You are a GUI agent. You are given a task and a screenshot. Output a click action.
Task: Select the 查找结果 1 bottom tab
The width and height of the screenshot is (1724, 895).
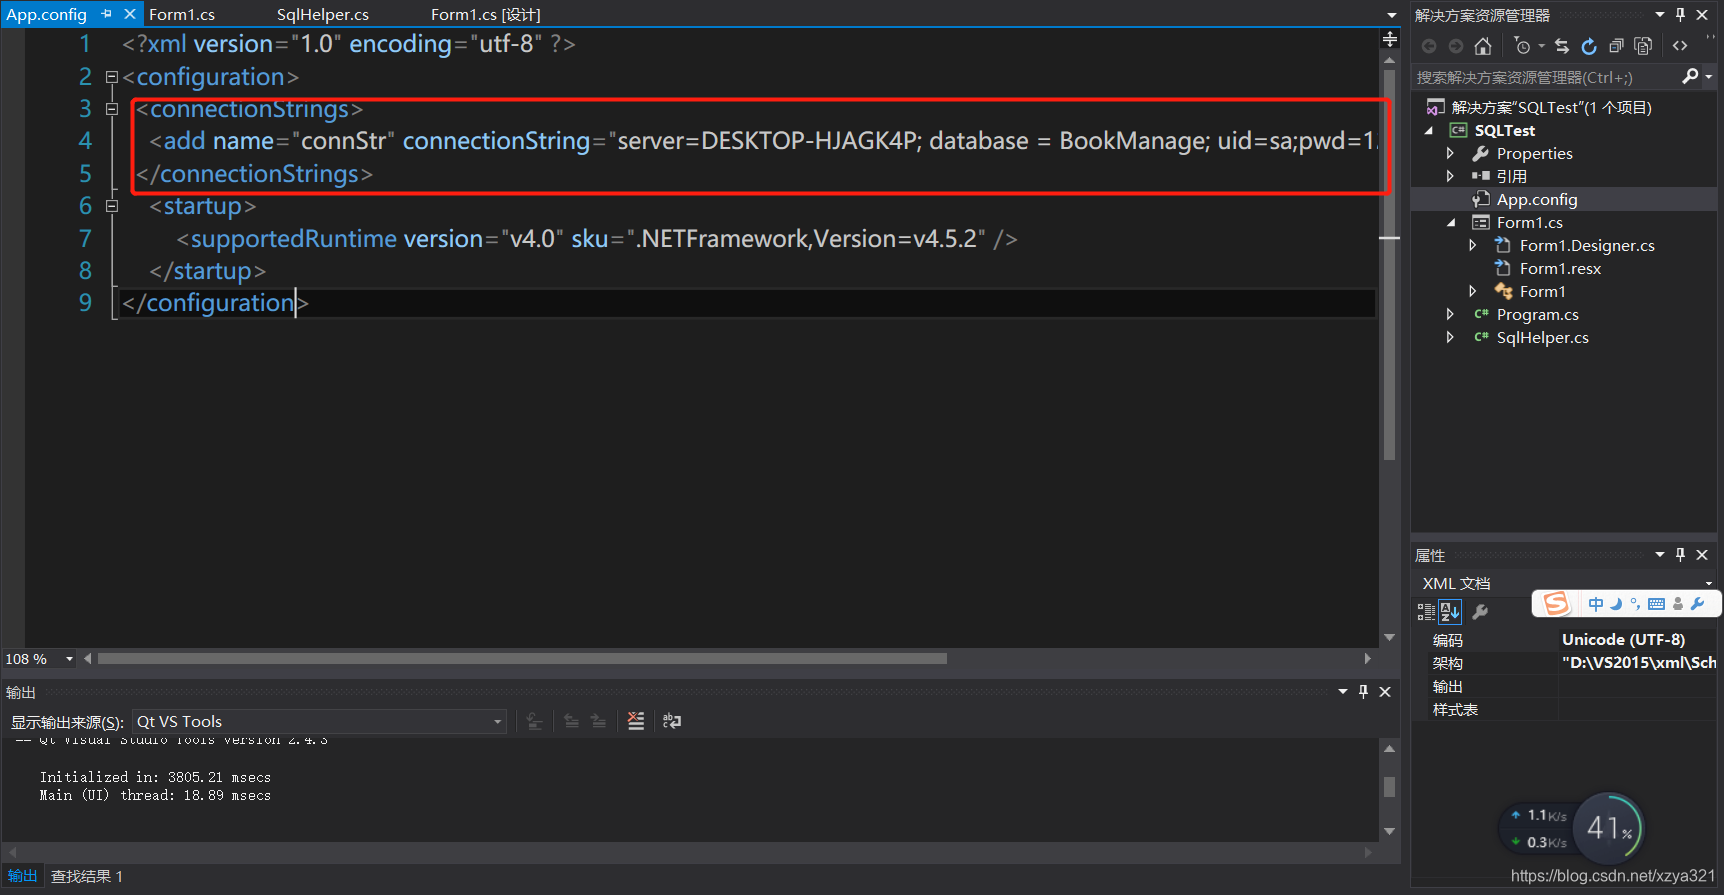[87, 876]
